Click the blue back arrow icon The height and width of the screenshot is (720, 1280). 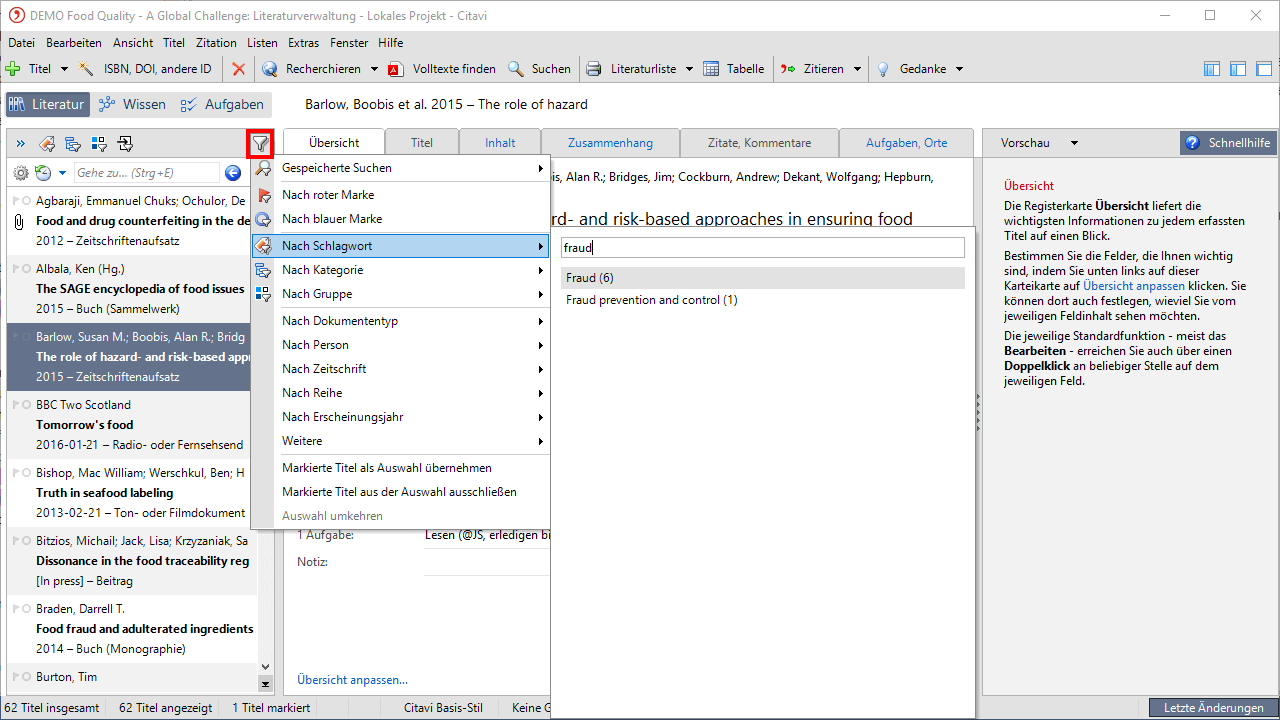coord(233,173)
